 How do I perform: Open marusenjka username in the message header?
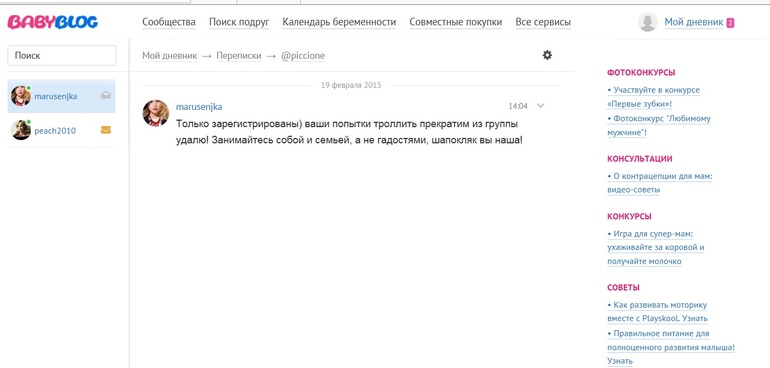pyautogui.click(x=199, y=107)
